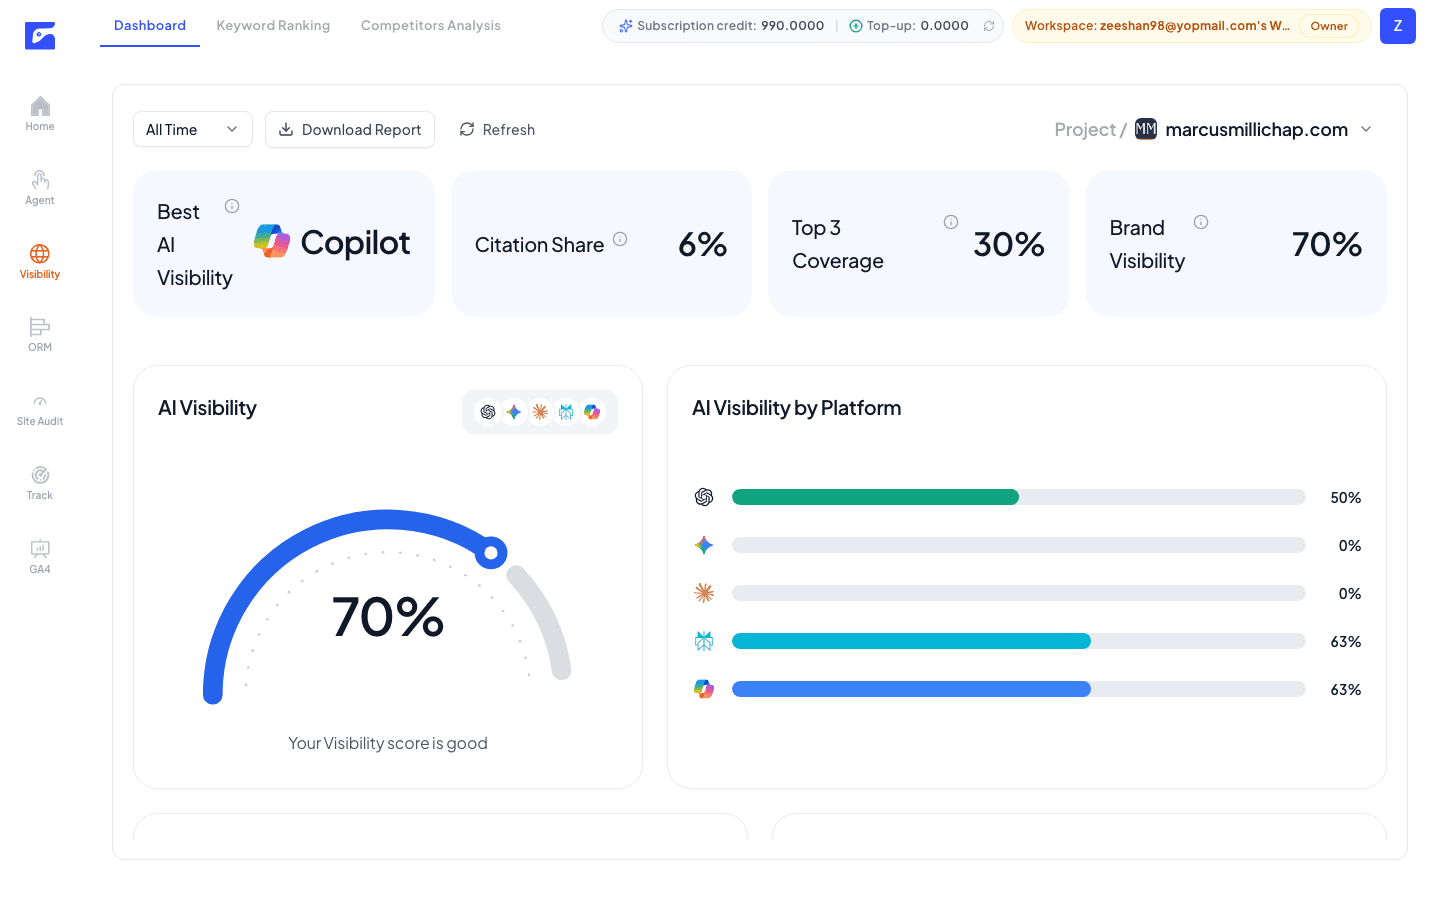Click the ChatGPT 50% platform bar
1440x900 pixels.
click(1019, 497)
